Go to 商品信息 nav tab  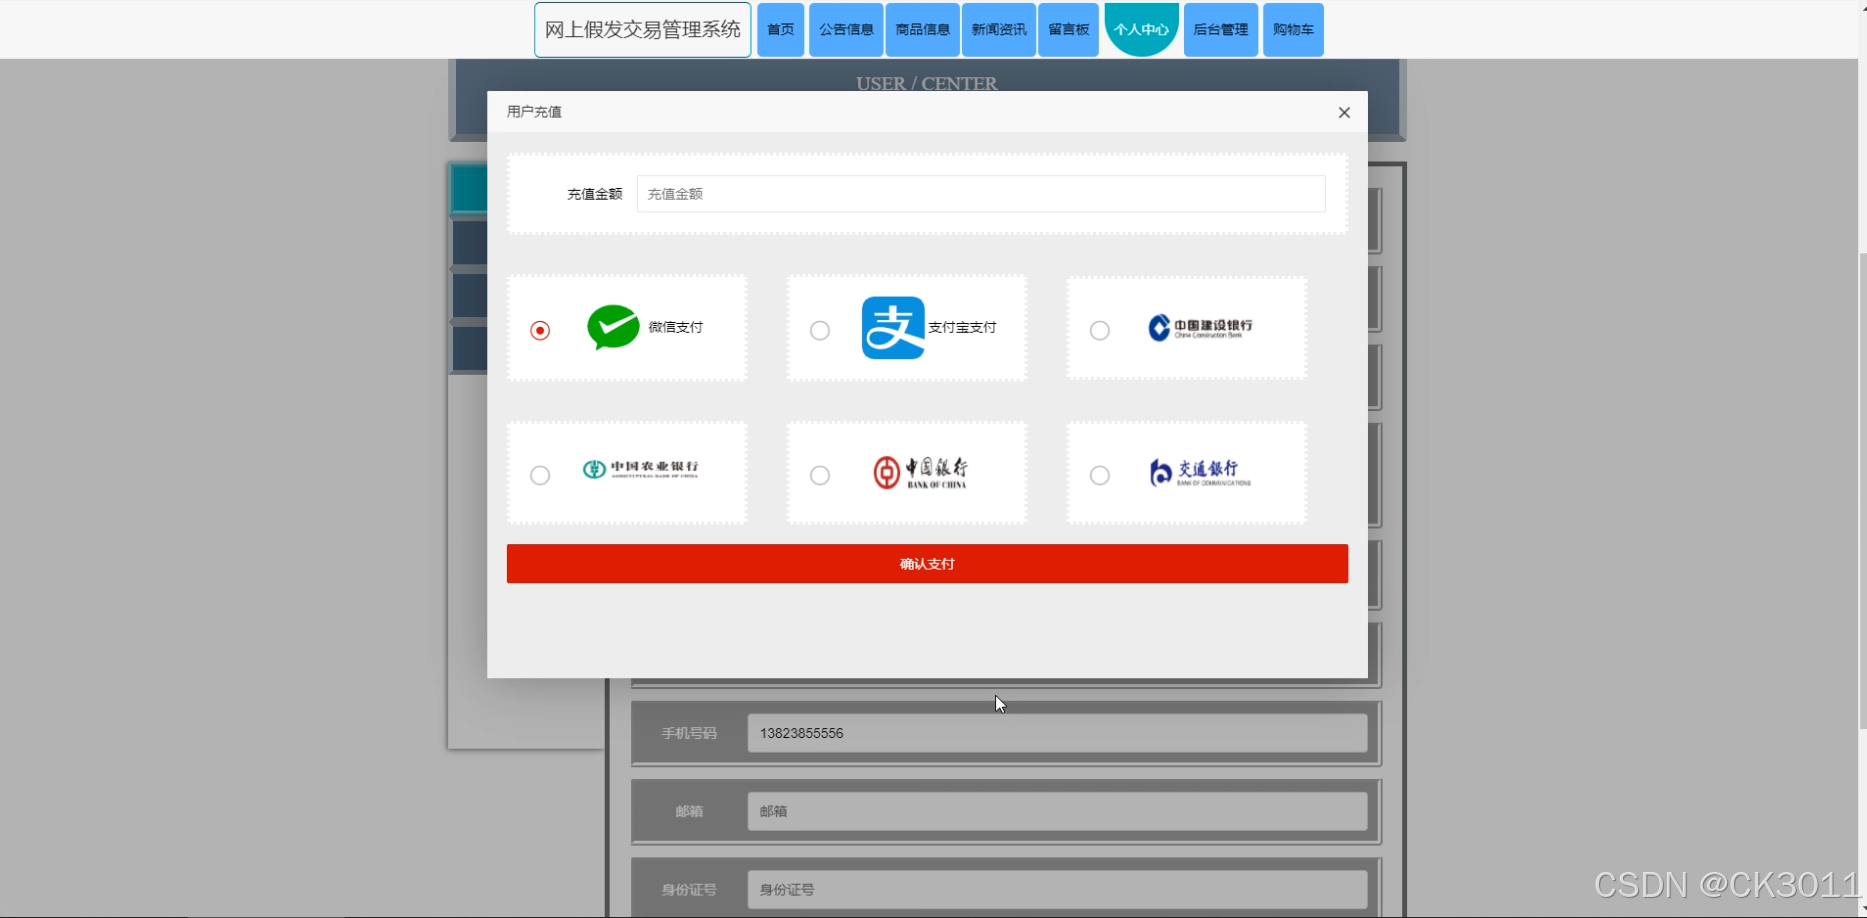click(x=923, y=30)
